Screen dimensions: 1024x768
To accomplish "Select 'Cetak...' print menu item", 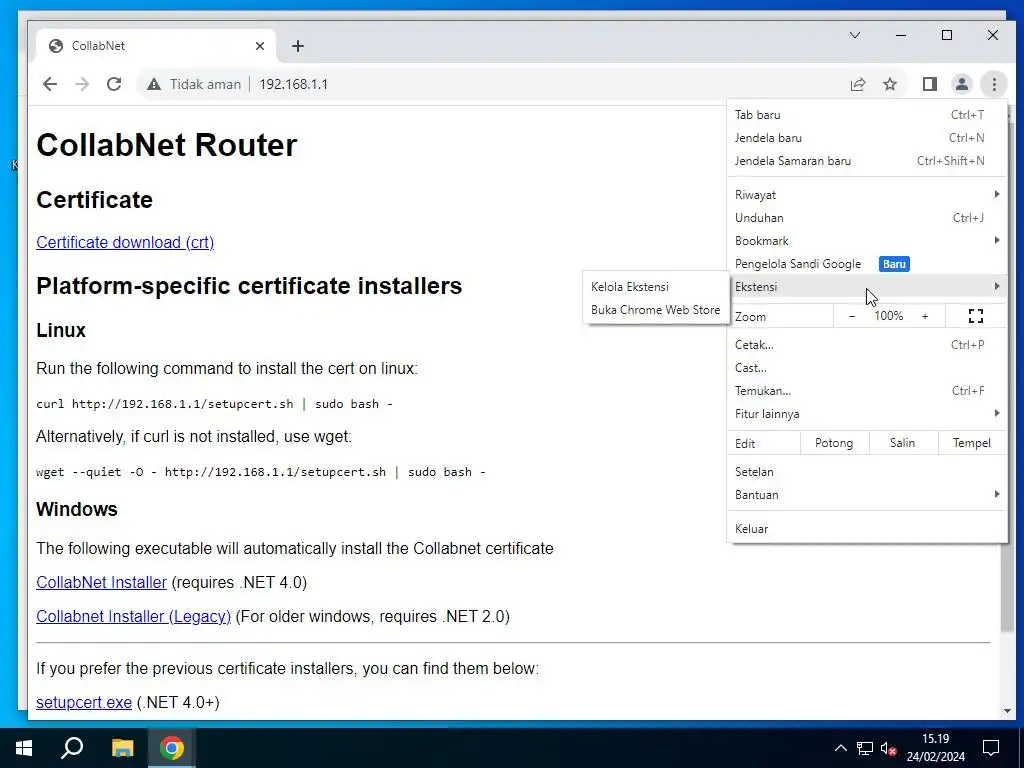I will 867,345.
